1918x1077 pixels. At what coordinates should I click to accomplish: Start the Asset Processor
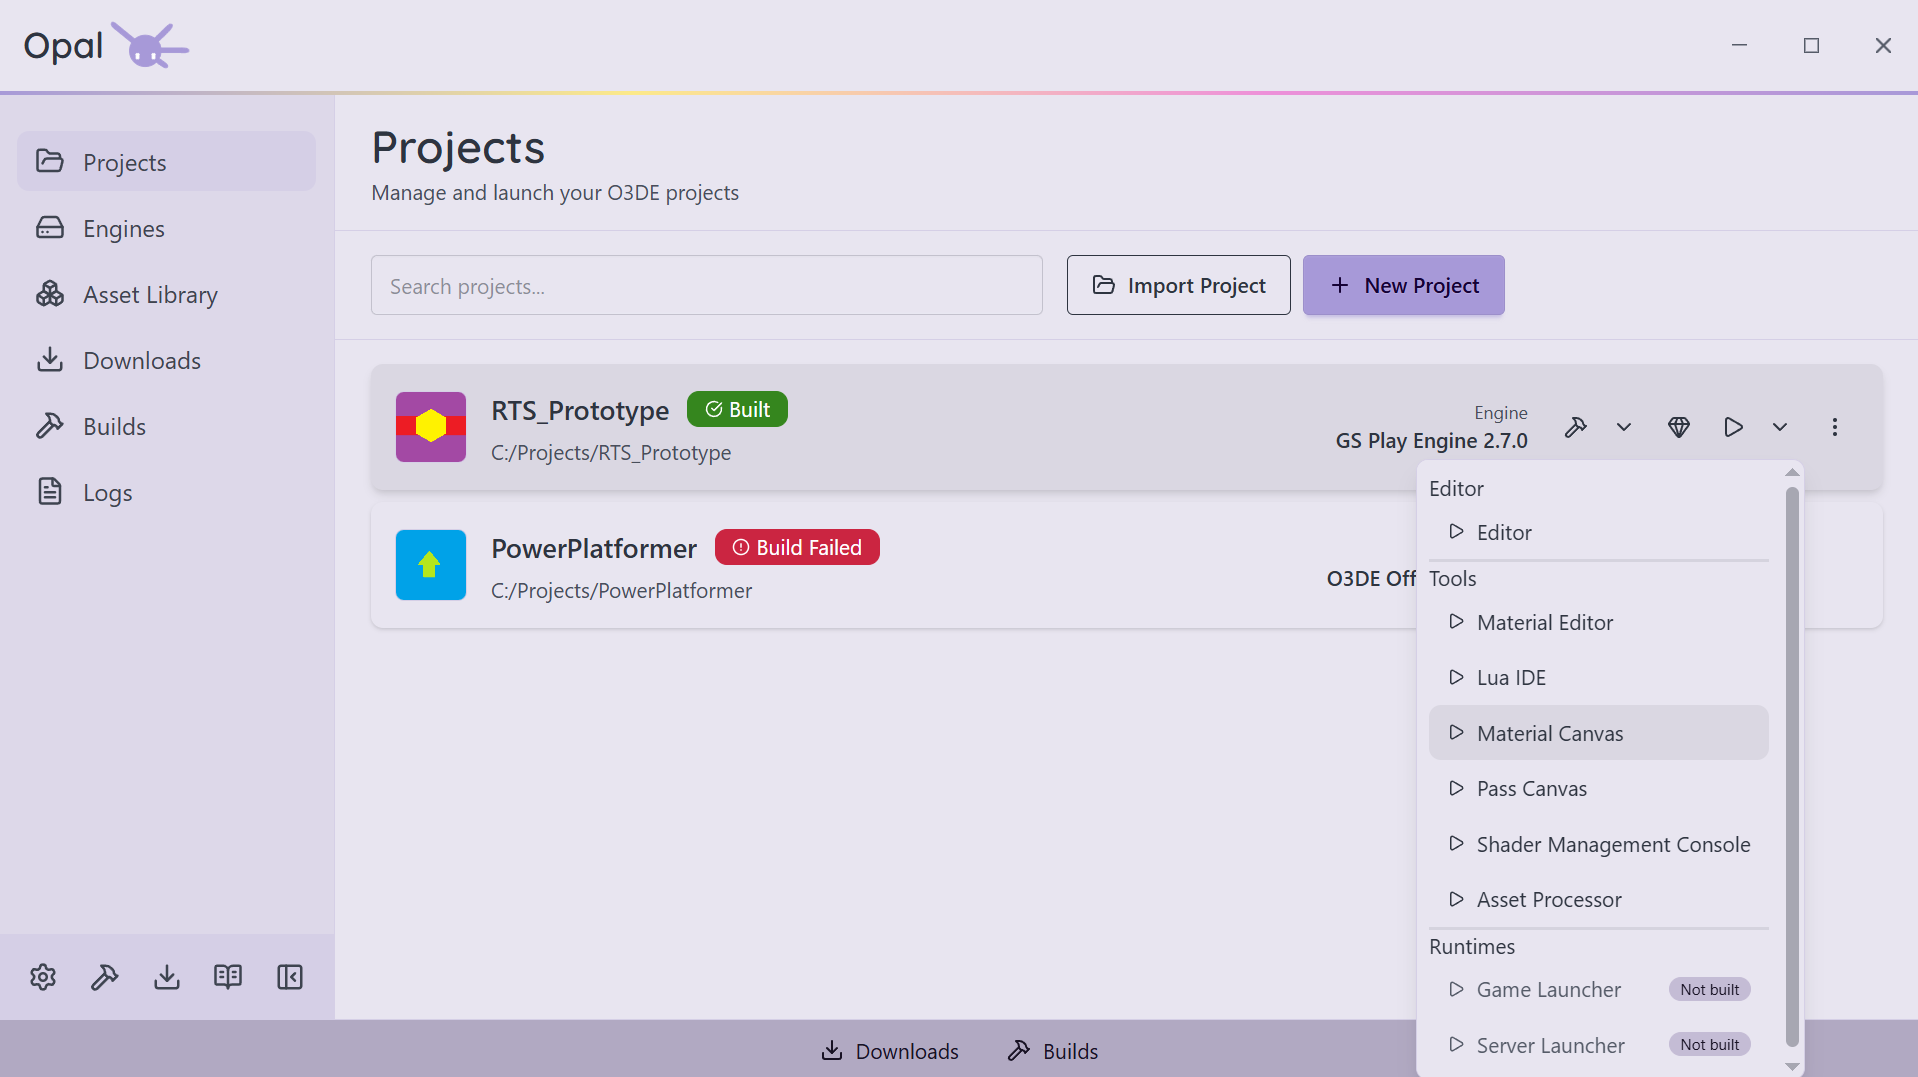pos(1599,899)
